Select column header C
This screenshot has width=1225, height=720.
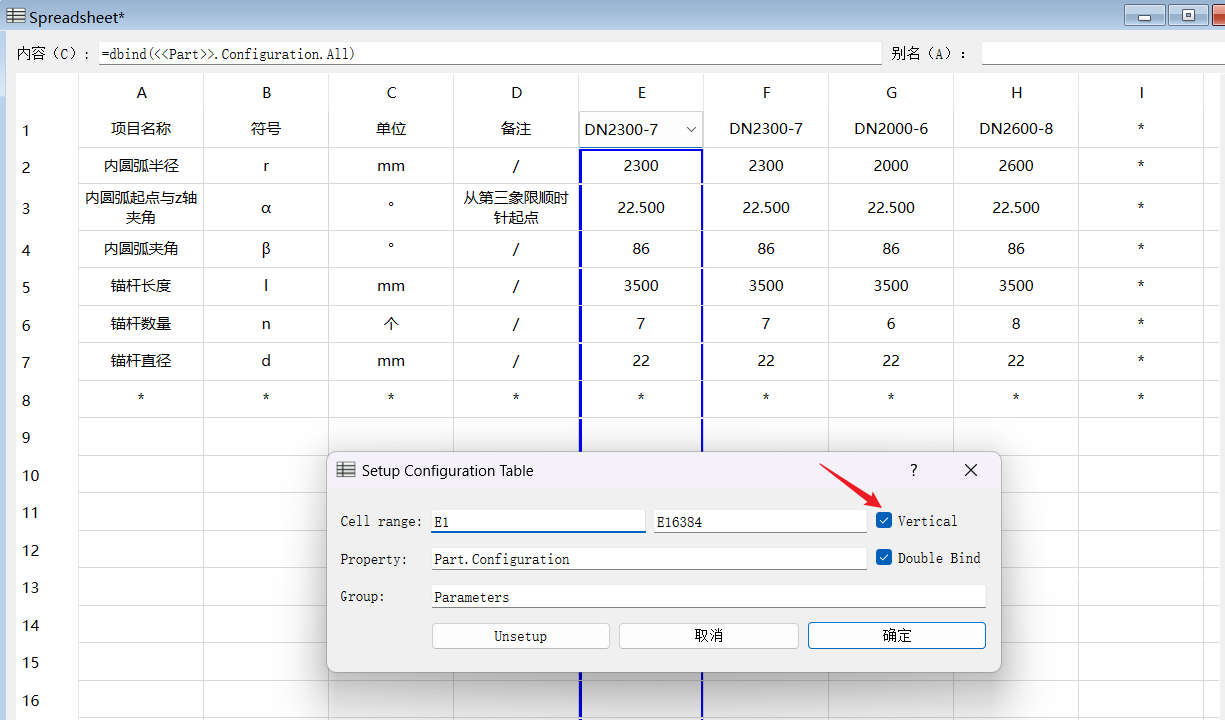(391, 93)
